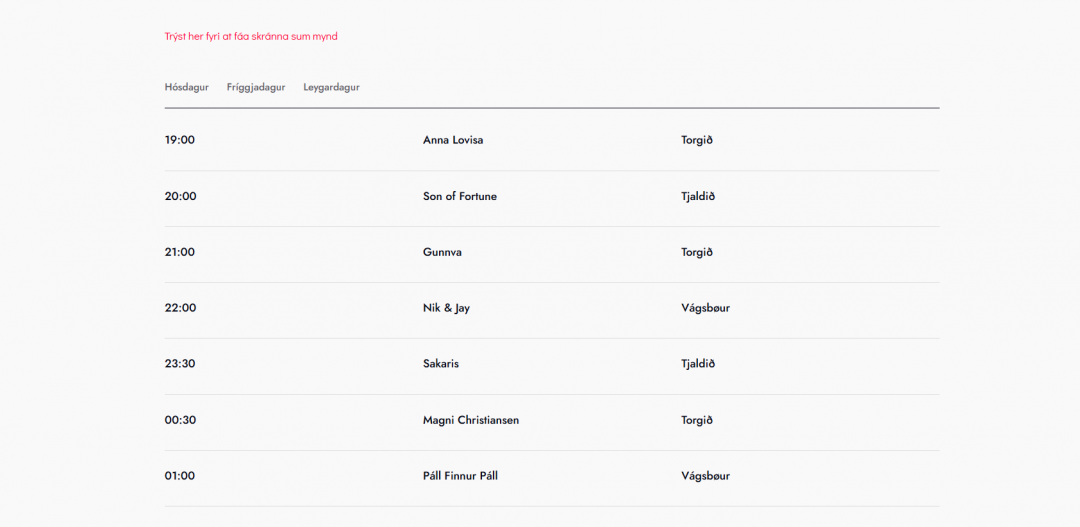Click on Sakaris in the lineup
This screenshot has width=1080, height=527.
(x=441, y=364)
